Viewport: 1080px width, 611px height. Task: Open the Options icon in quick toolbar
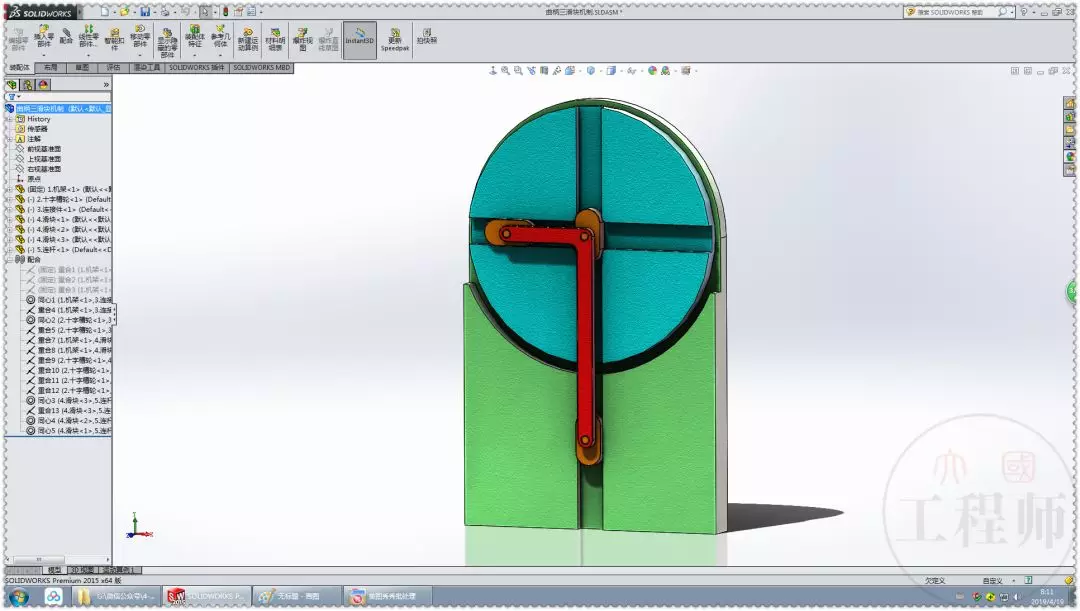[251, 12]
